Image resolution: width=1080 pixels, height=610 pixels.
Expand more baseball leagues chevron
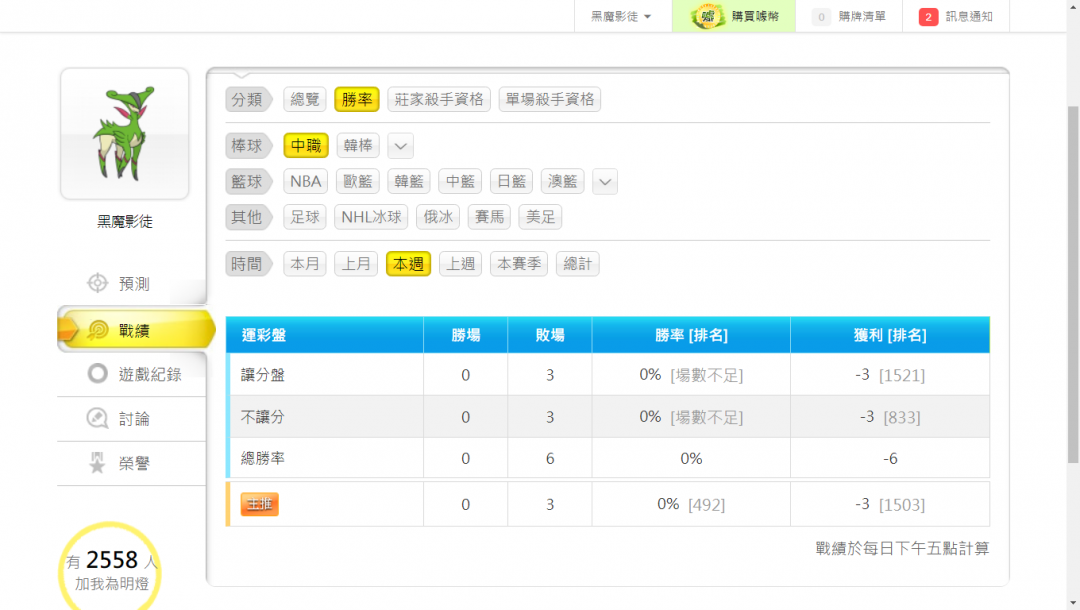(400, 146)
